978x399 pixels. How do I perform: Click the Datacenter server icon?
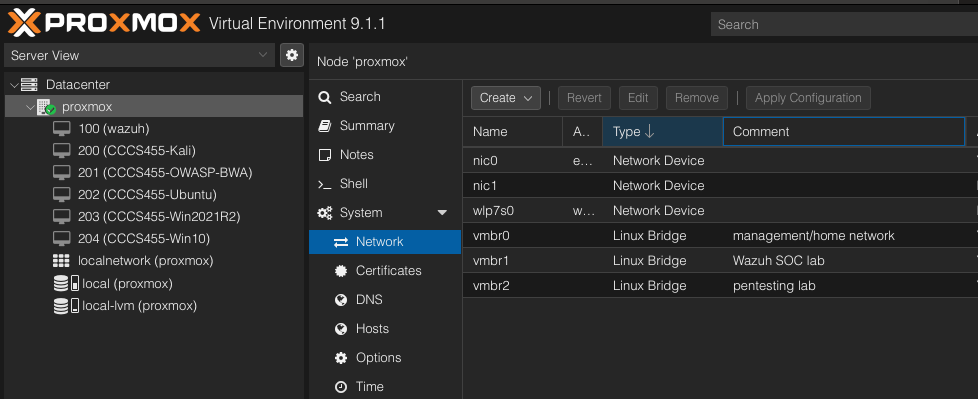(x=29, y=84)
